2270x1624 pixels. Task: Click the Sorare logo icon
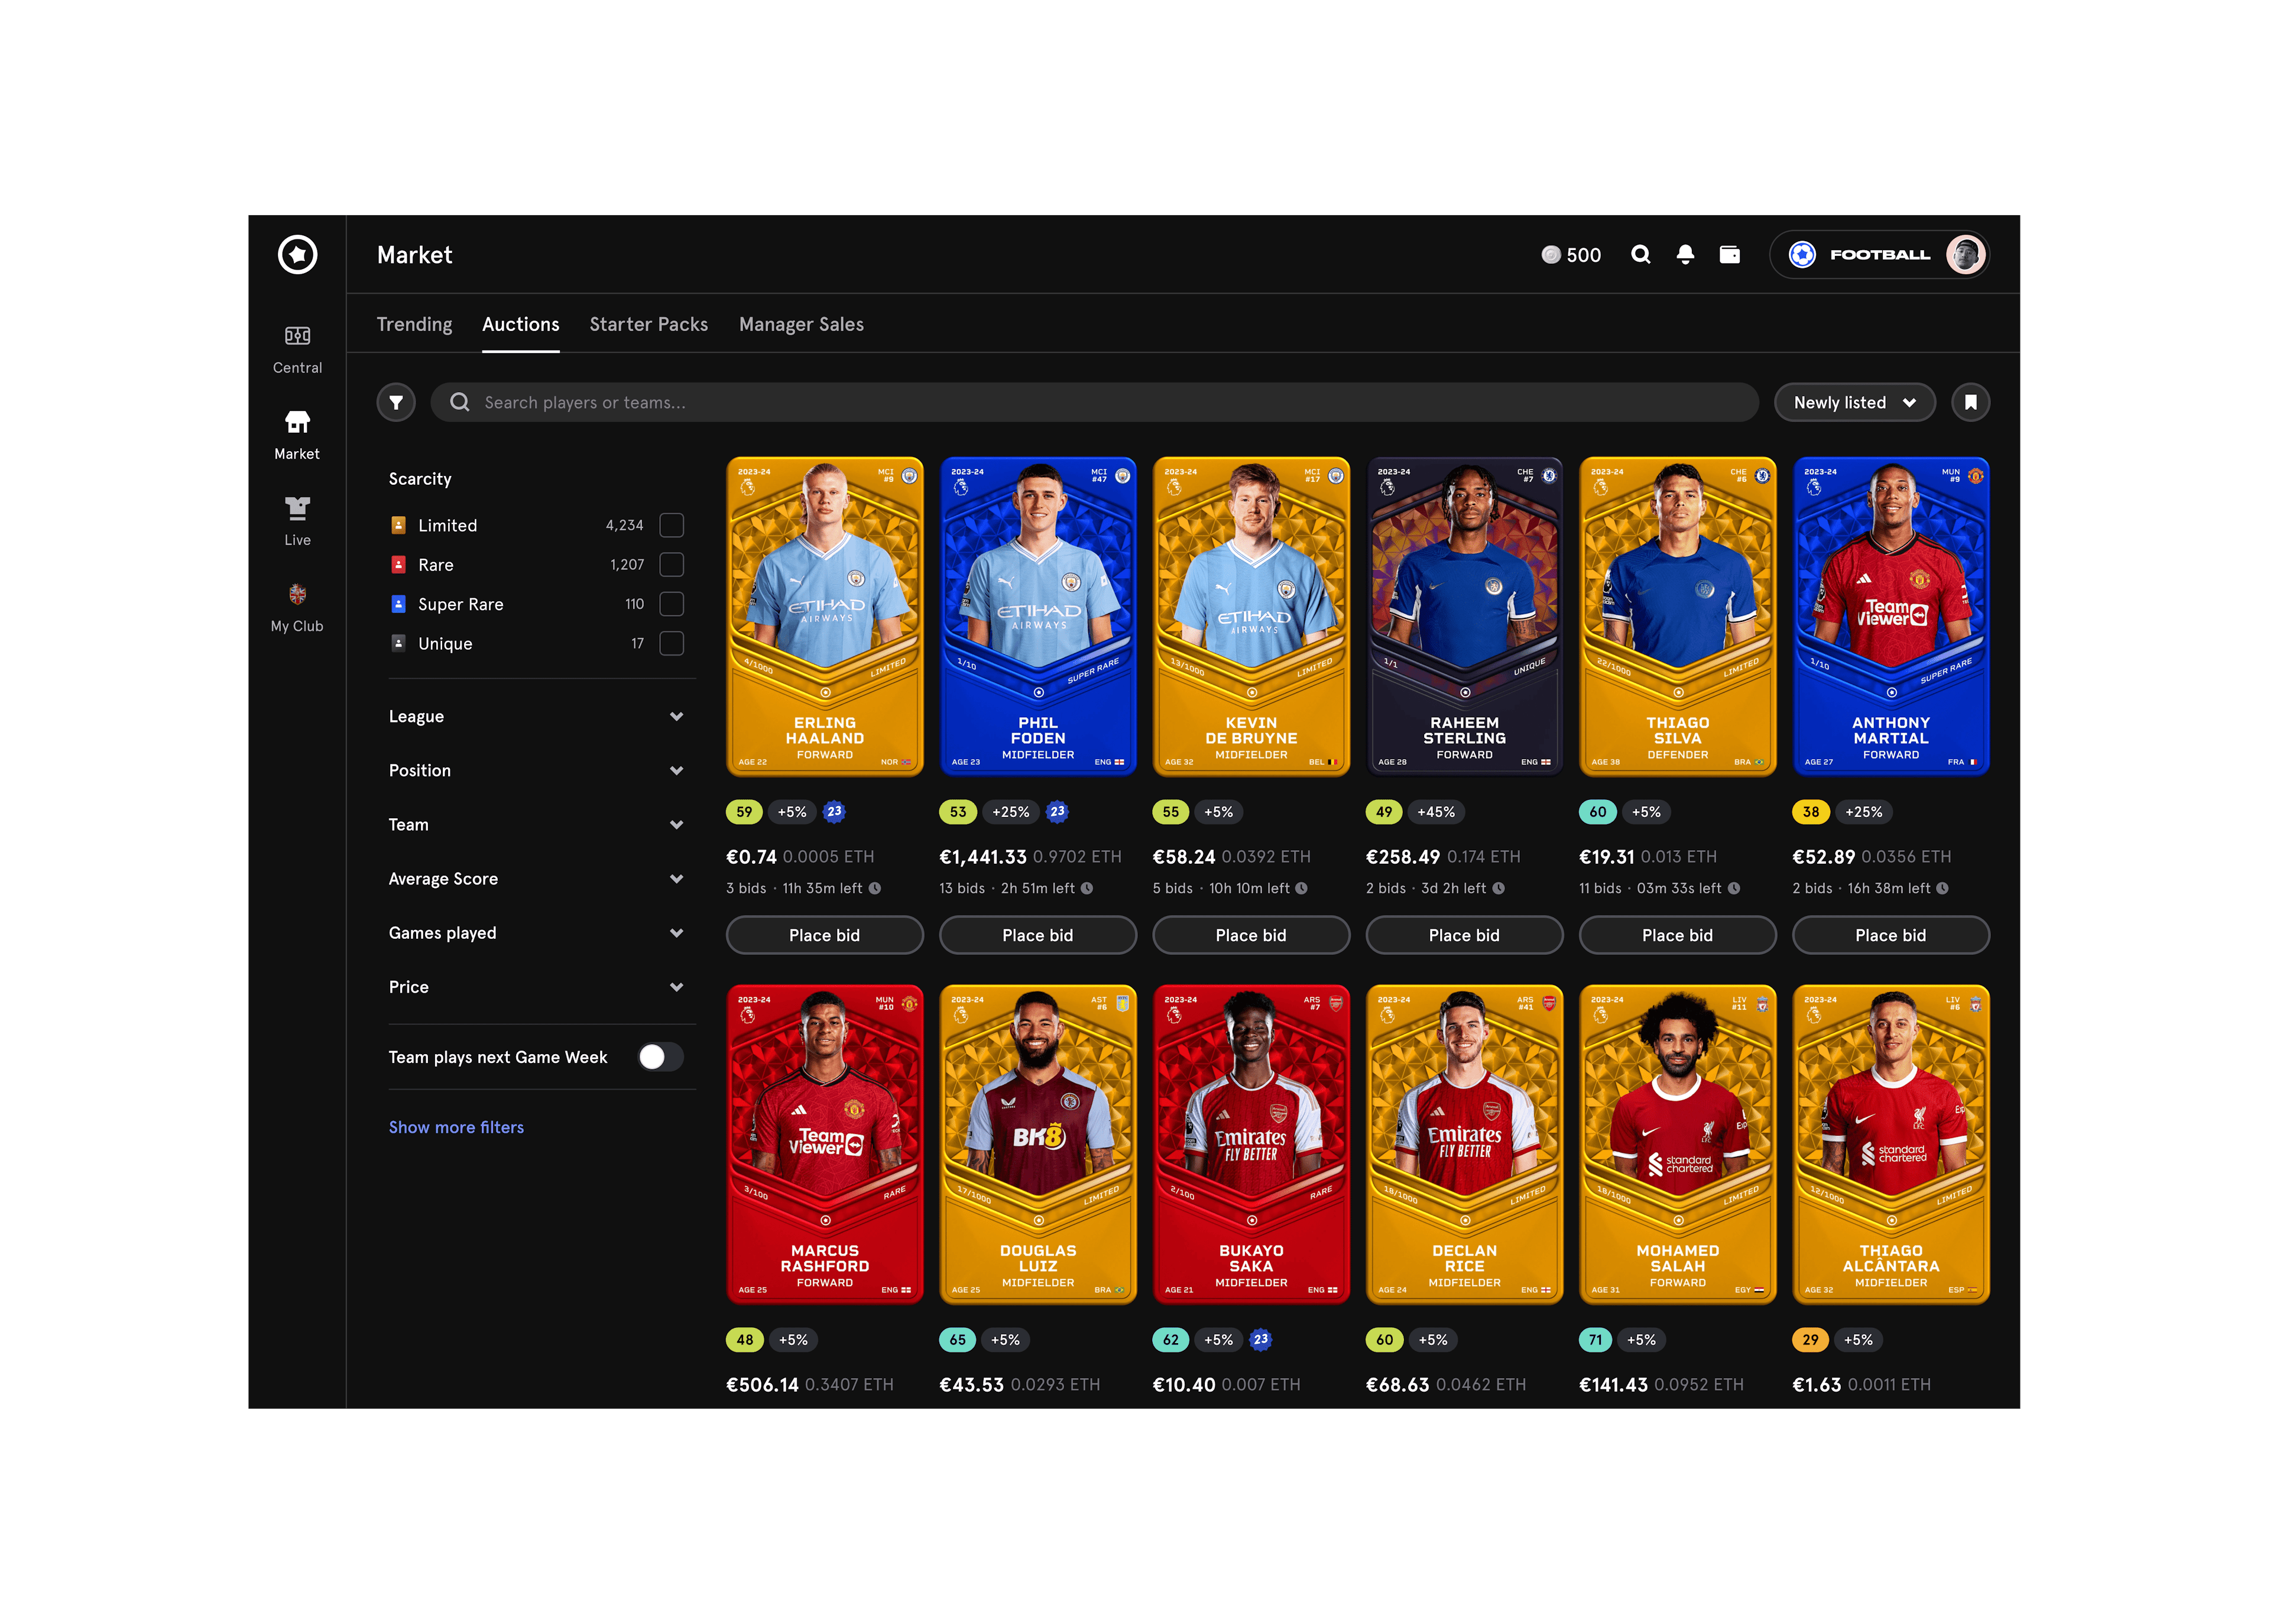point(297,254)
